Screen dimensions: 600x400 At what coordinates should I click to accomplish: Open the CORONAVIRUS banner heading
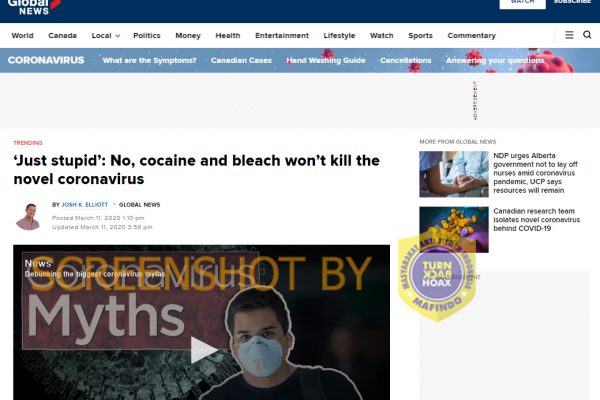[x=46, y=60]
